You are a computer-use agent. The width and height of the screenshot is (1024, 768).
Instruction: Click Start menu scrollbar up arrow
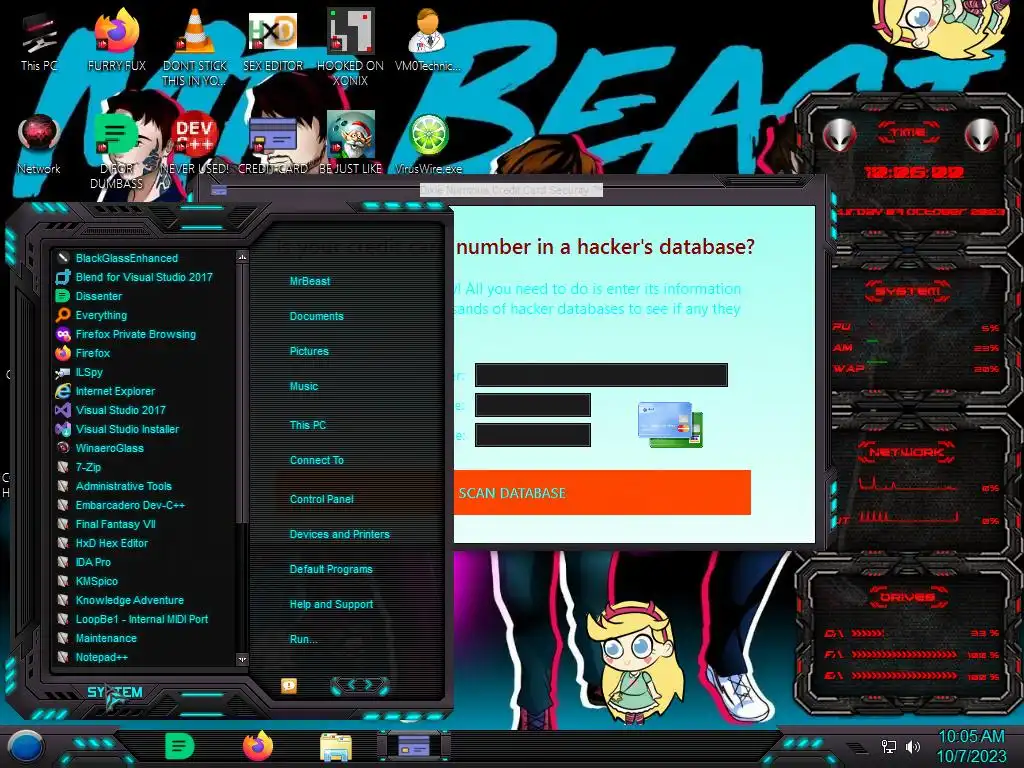point(242,257)
